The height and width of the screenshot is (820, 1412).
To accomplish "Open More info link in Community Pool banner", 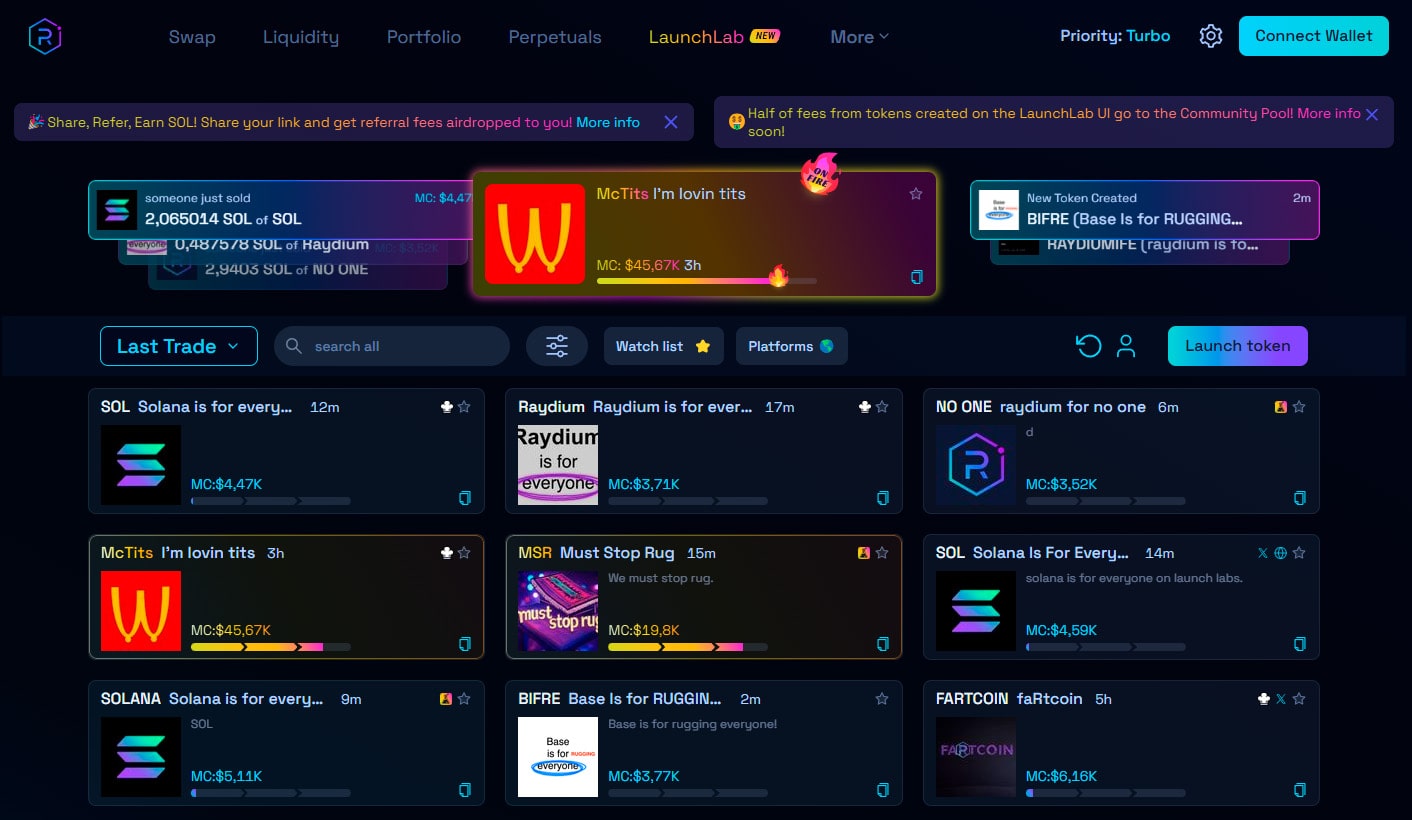I will coord(1329,114).
